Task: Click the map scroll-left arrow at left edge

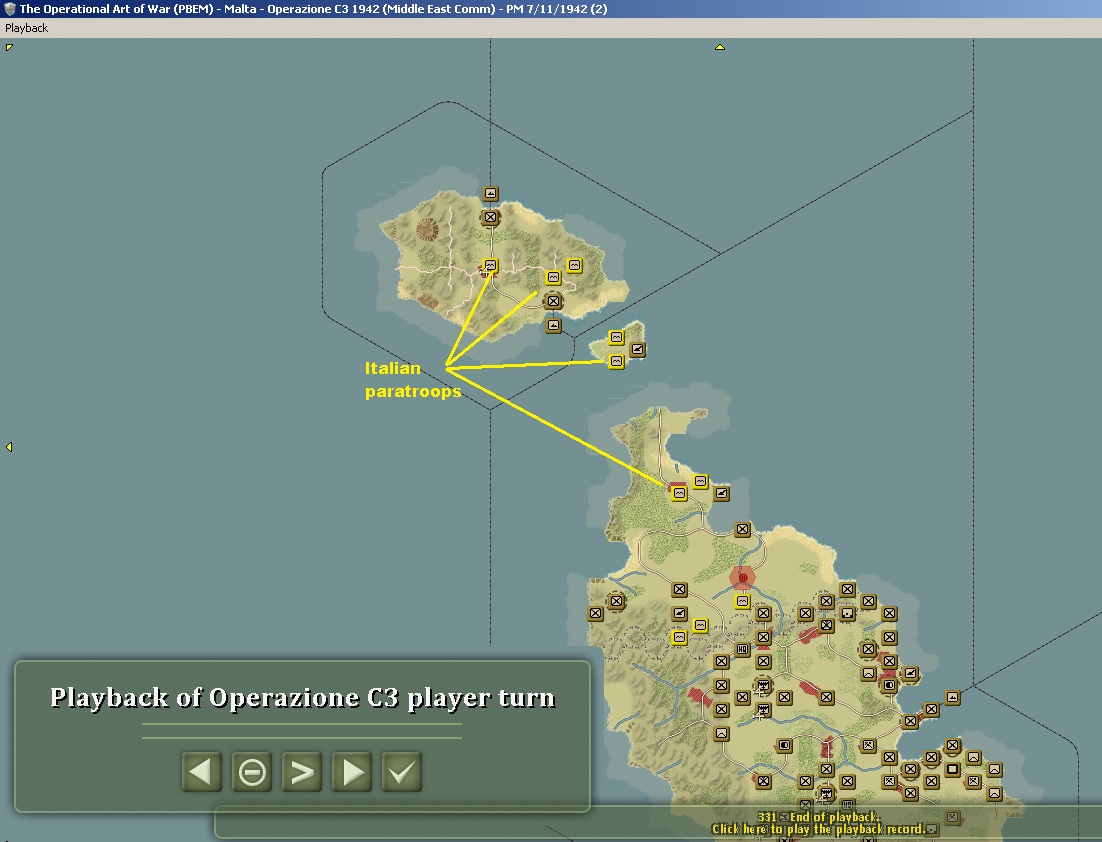Action: point(9,447)
